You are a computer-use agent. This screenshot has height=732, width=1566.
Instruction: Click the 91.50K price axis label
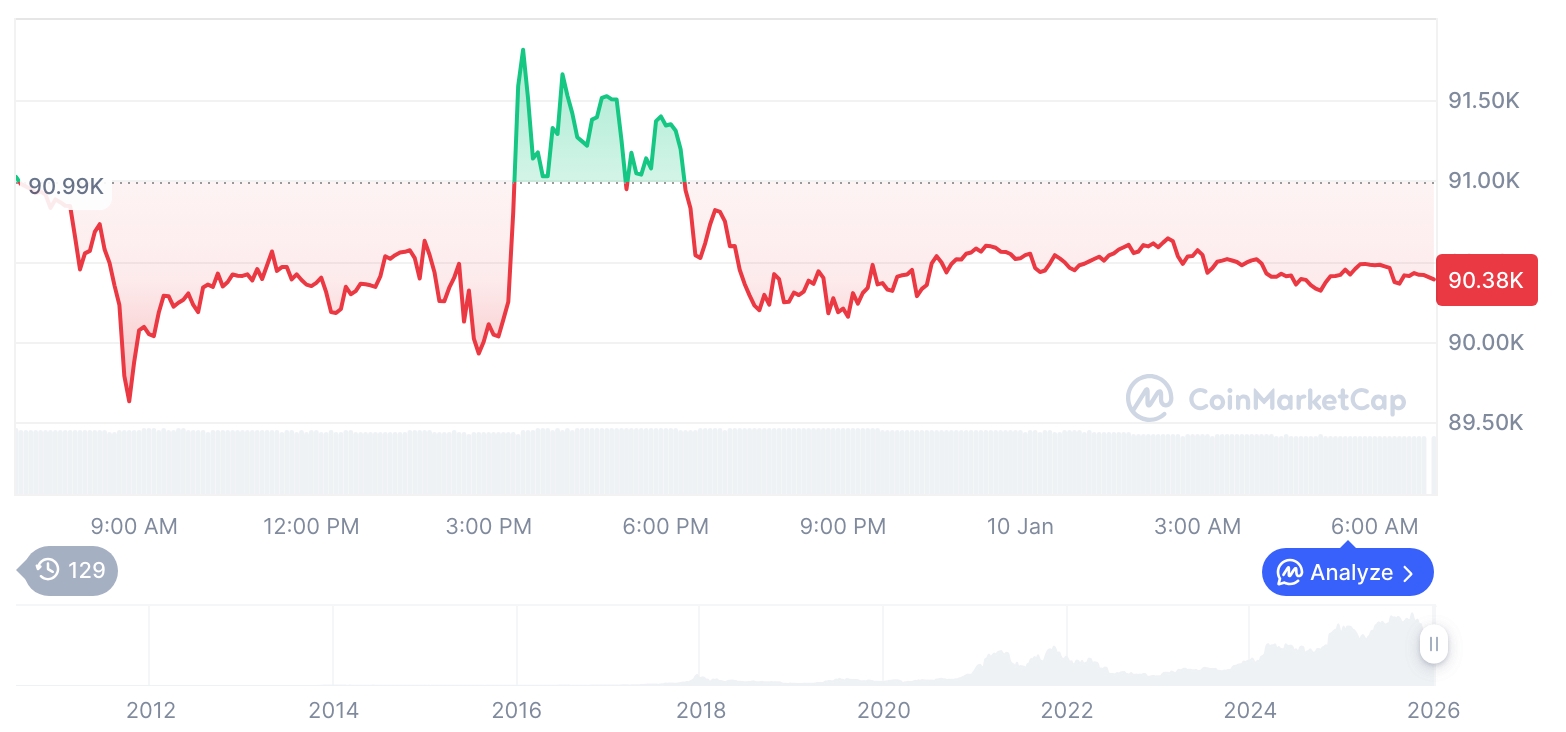1484,101
